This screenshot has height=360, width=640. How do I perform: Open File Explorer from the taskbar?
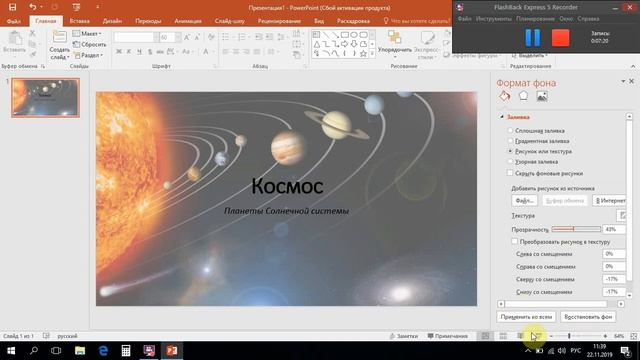coord(80,351)
